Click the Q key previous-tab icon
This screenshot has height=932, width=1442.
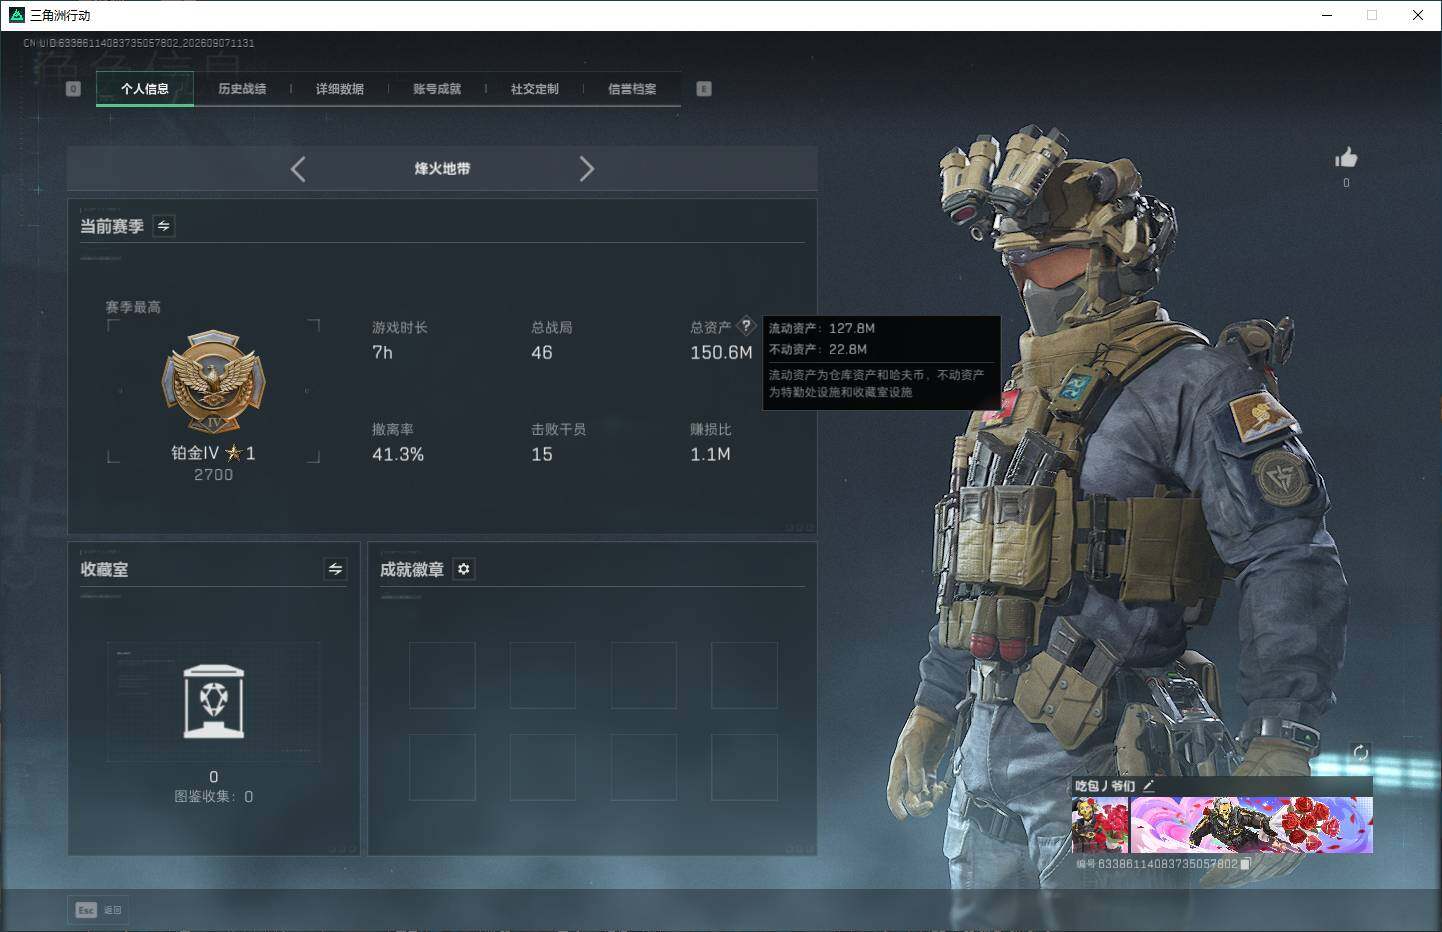coord(73,89)
